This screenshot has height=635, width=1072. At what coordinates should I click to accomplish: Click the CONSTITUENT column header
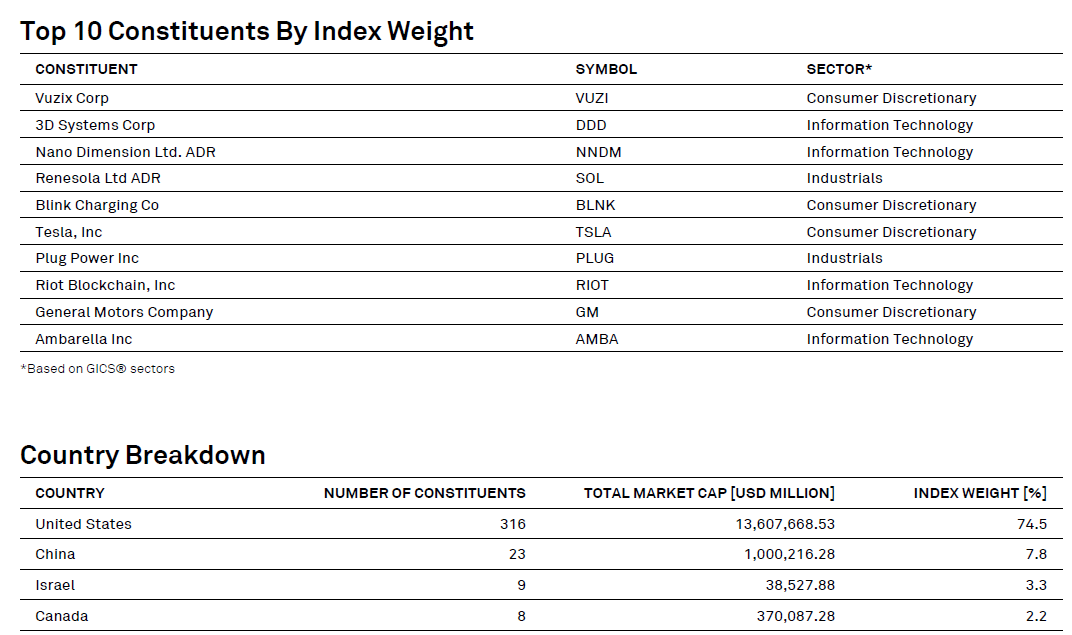coord(85,69)
